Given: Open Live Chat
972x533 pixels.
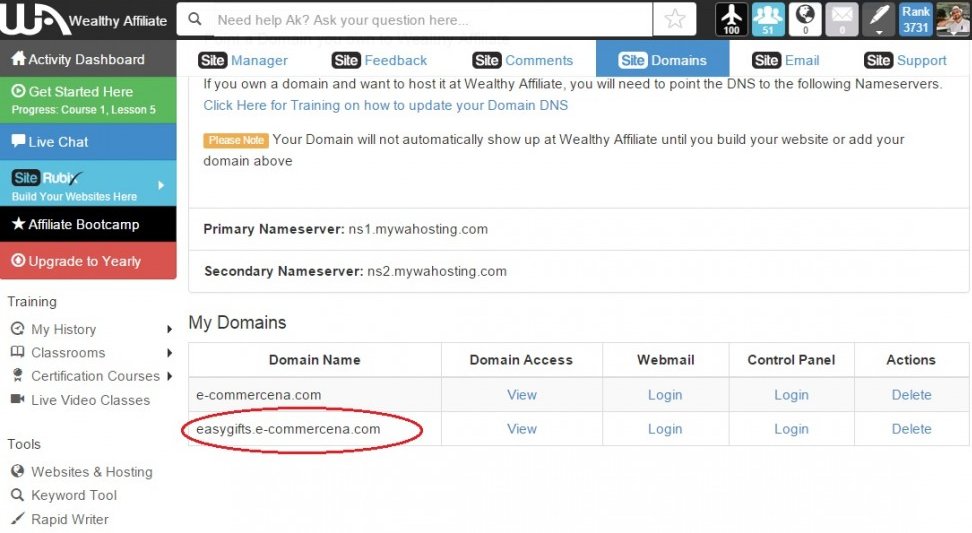Looking at the screenshot, I should click(88, 142).
